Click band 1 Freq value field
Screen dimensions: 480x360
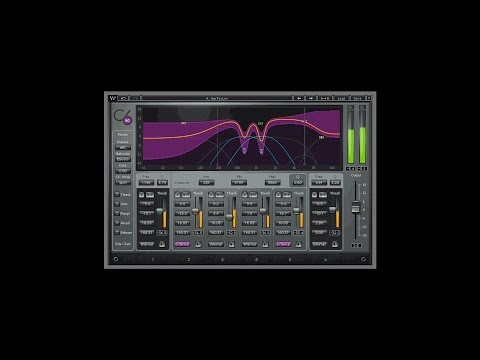click(x=146, y=183)
